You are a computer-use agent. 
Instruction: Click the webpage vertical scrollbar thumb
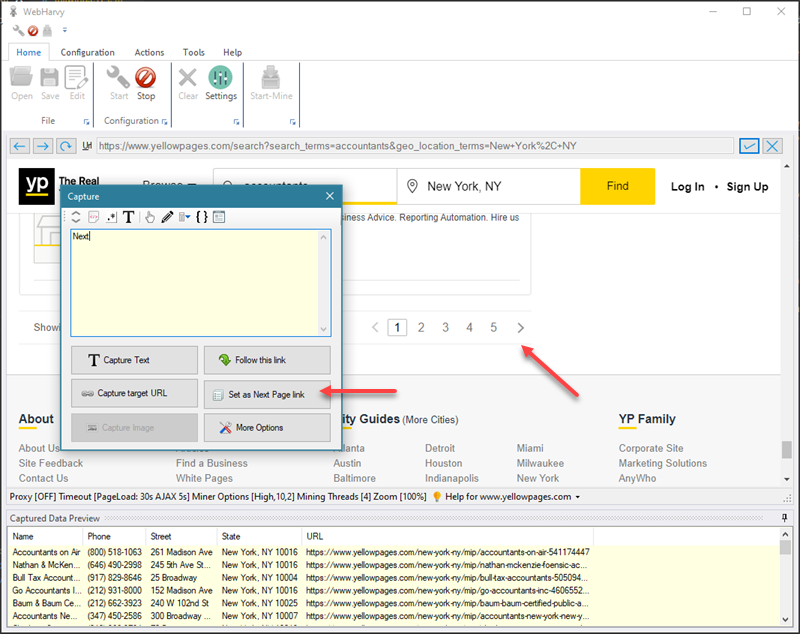787,450
